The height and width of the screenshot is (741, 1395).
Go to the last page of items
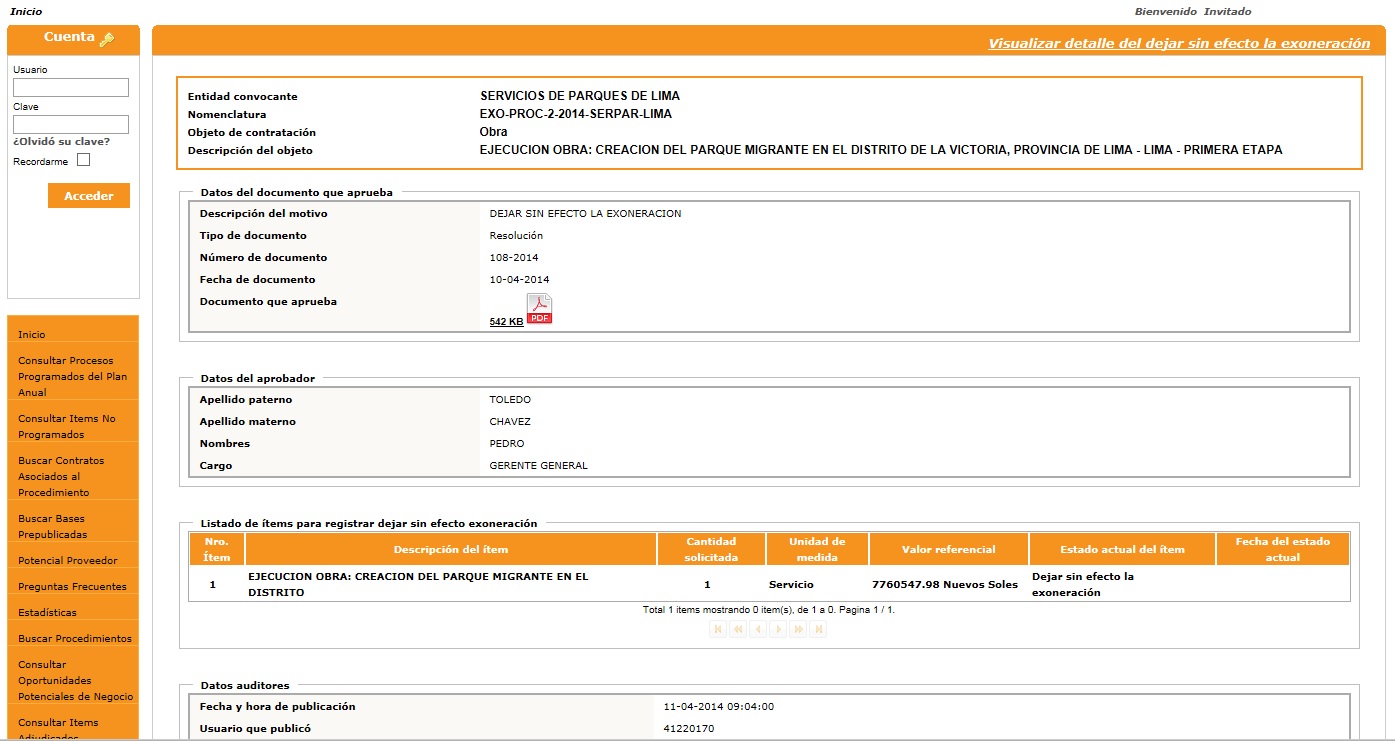point(818,629)
